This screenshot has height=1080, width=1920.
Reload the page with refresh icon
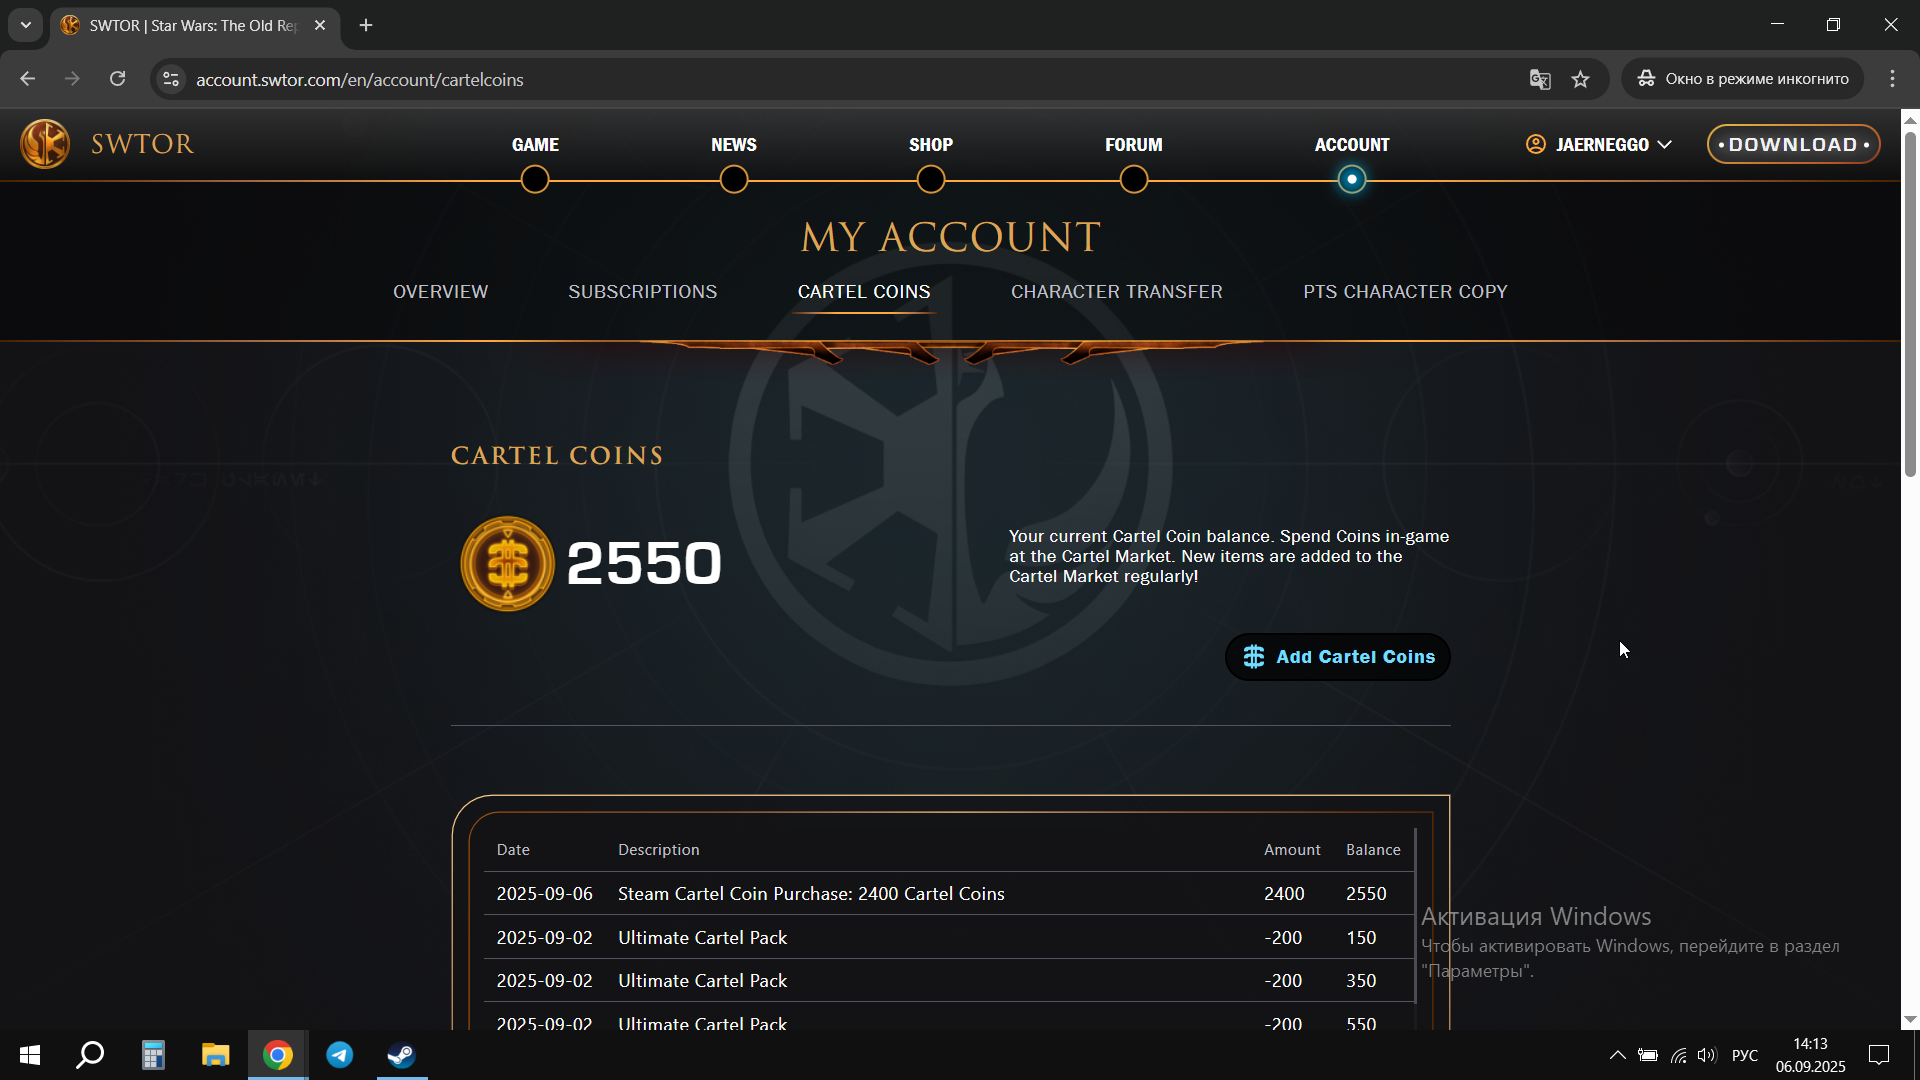click(x=117, y=79)
